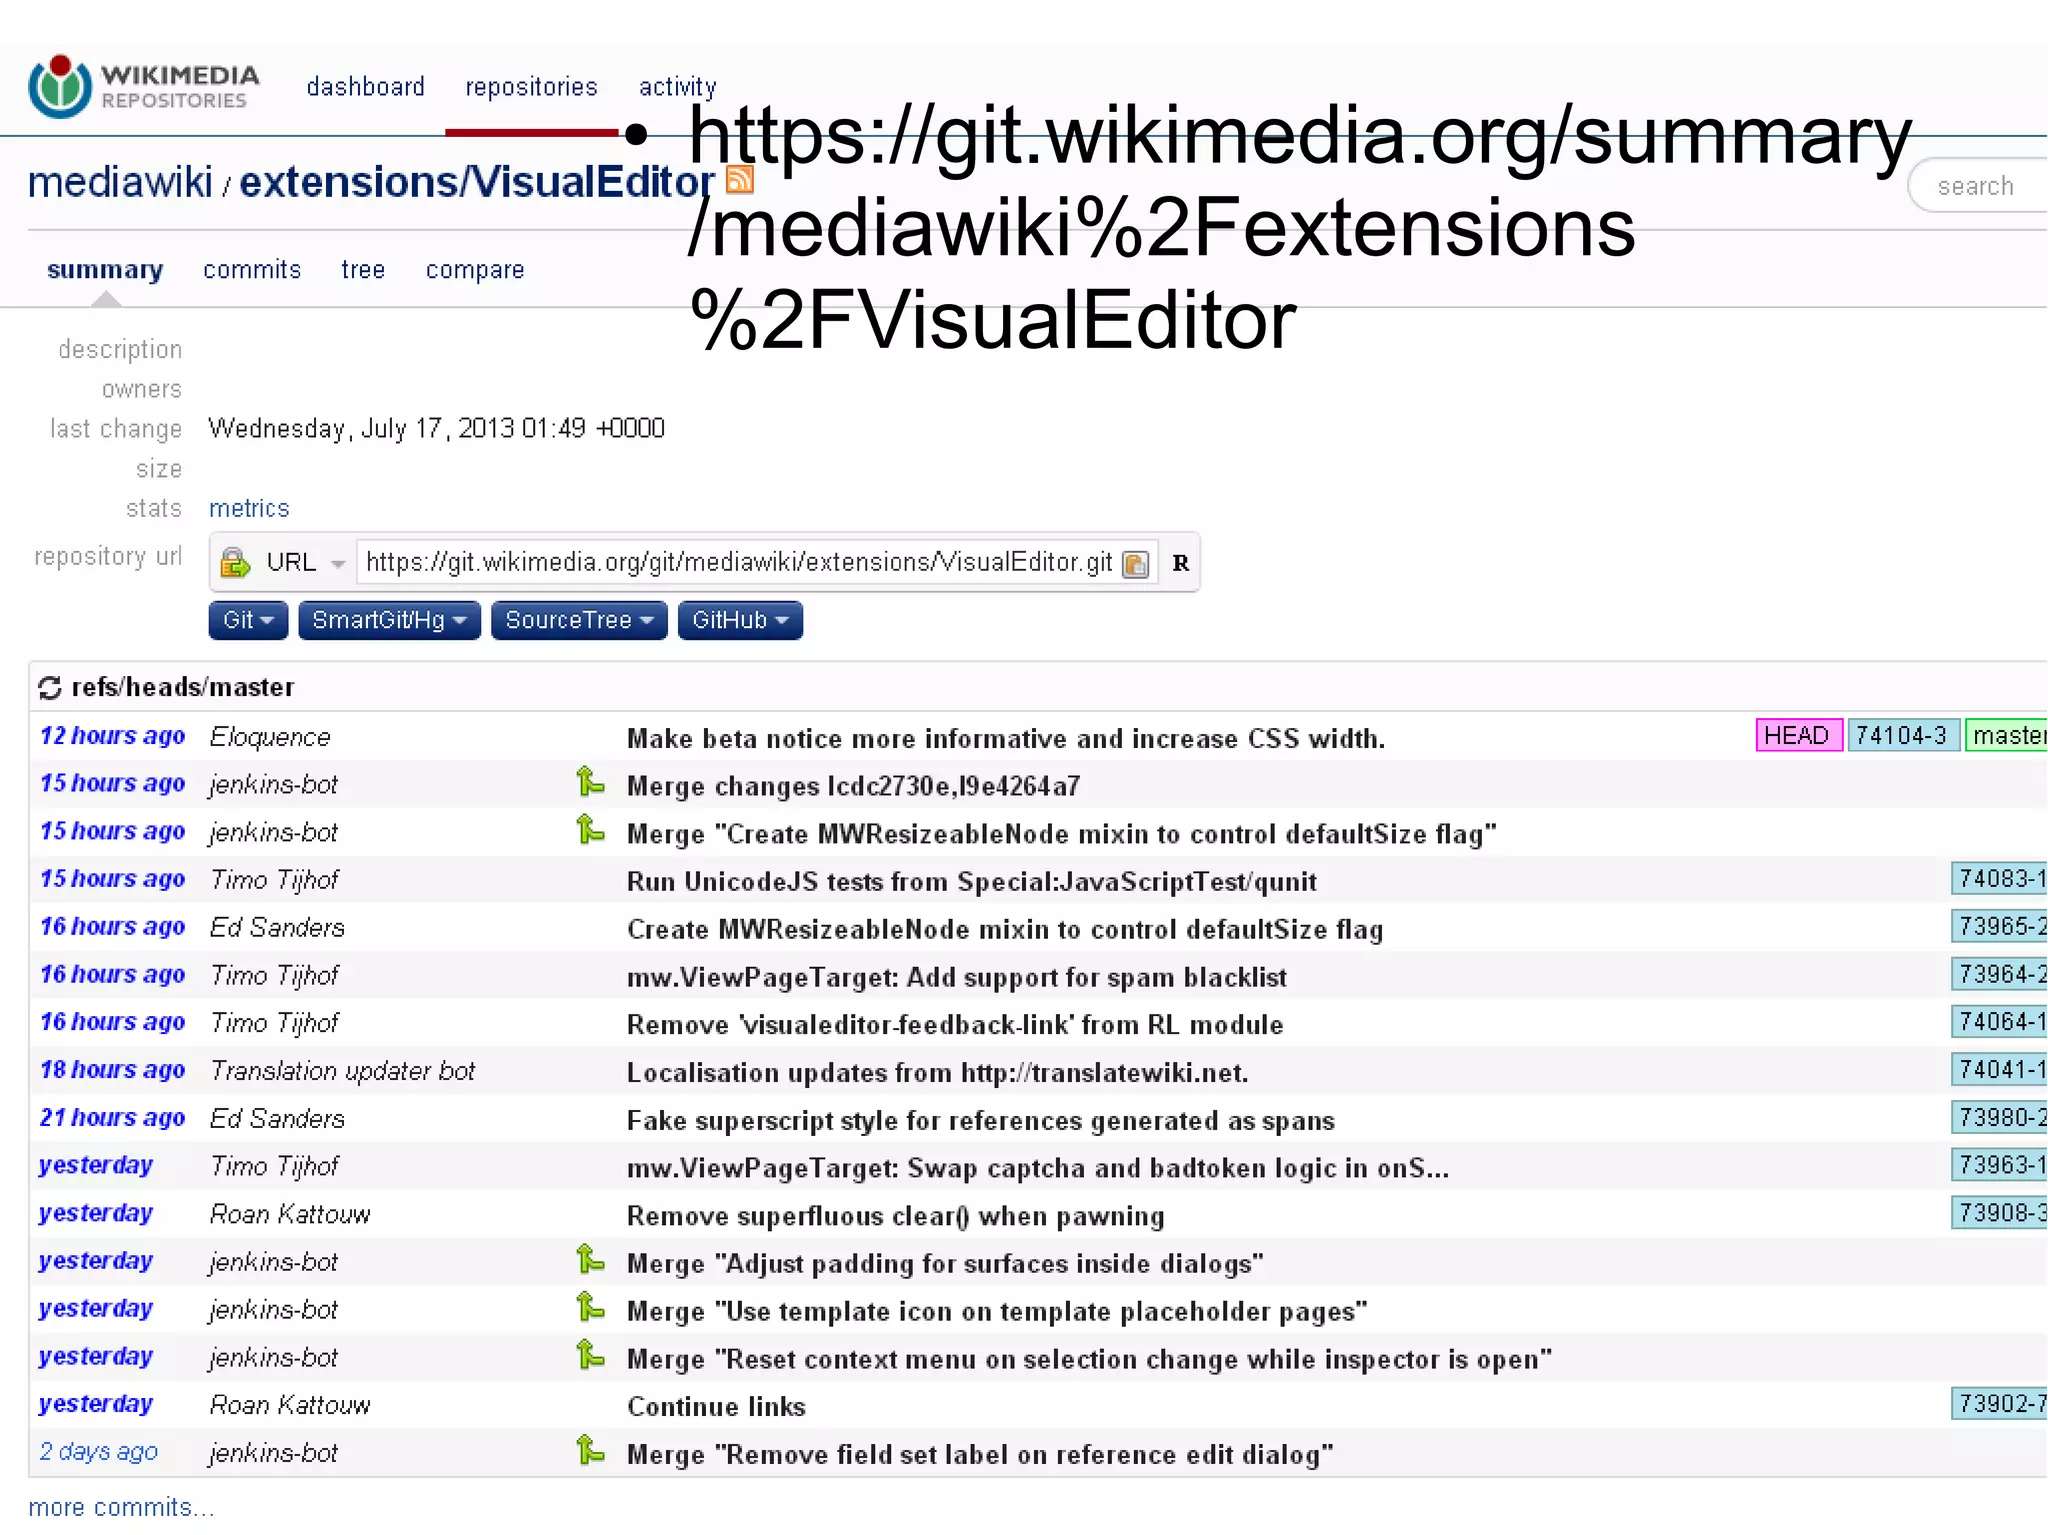Click the '12 hours ago' timestamp link

click(112, 736)
